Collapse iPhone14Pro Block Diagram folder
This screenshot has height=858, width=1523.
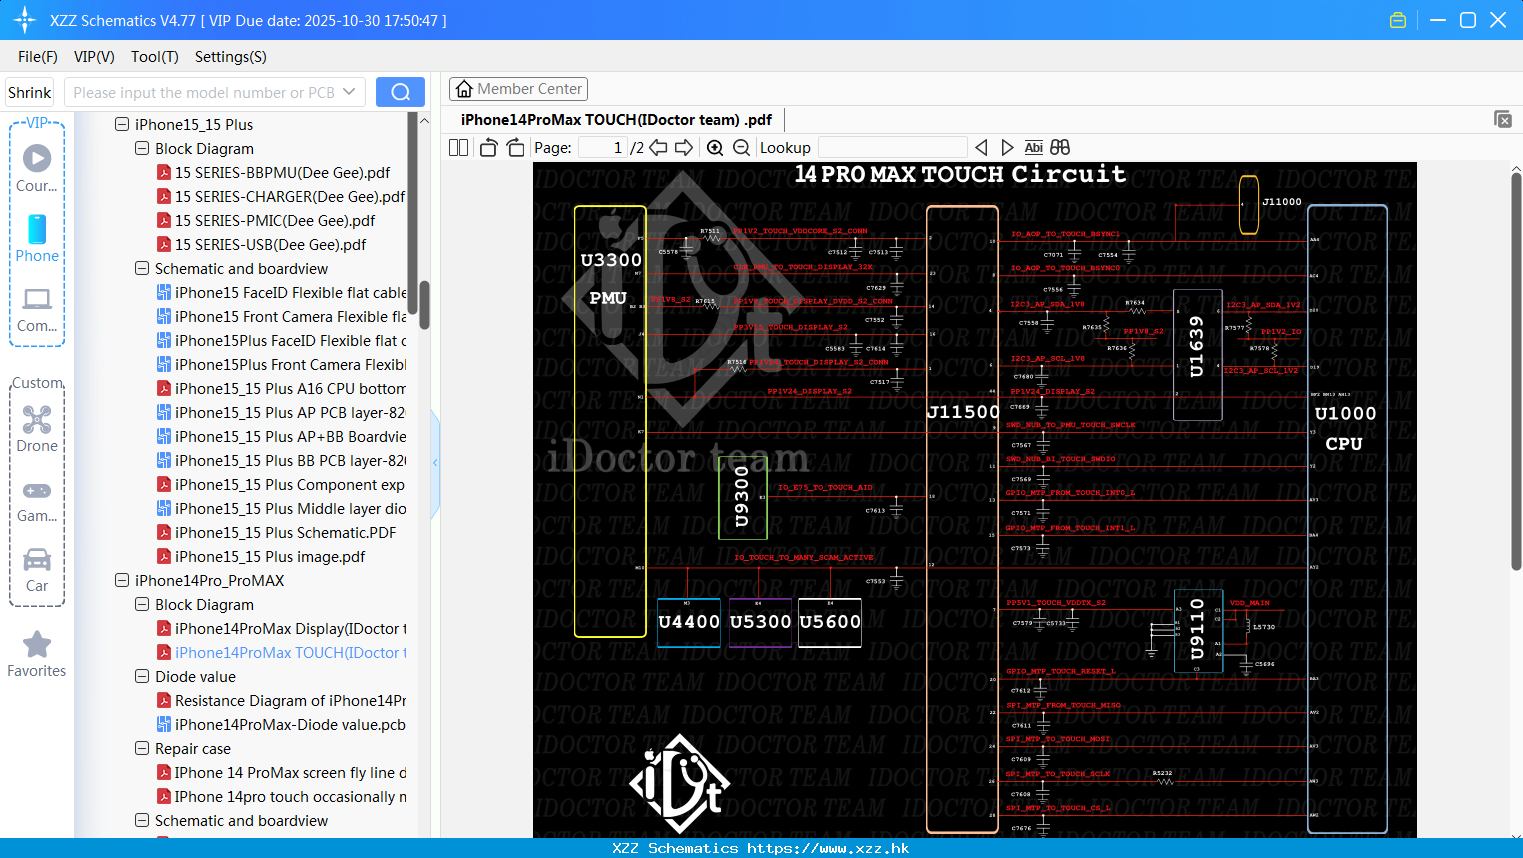tap(142, 604)
